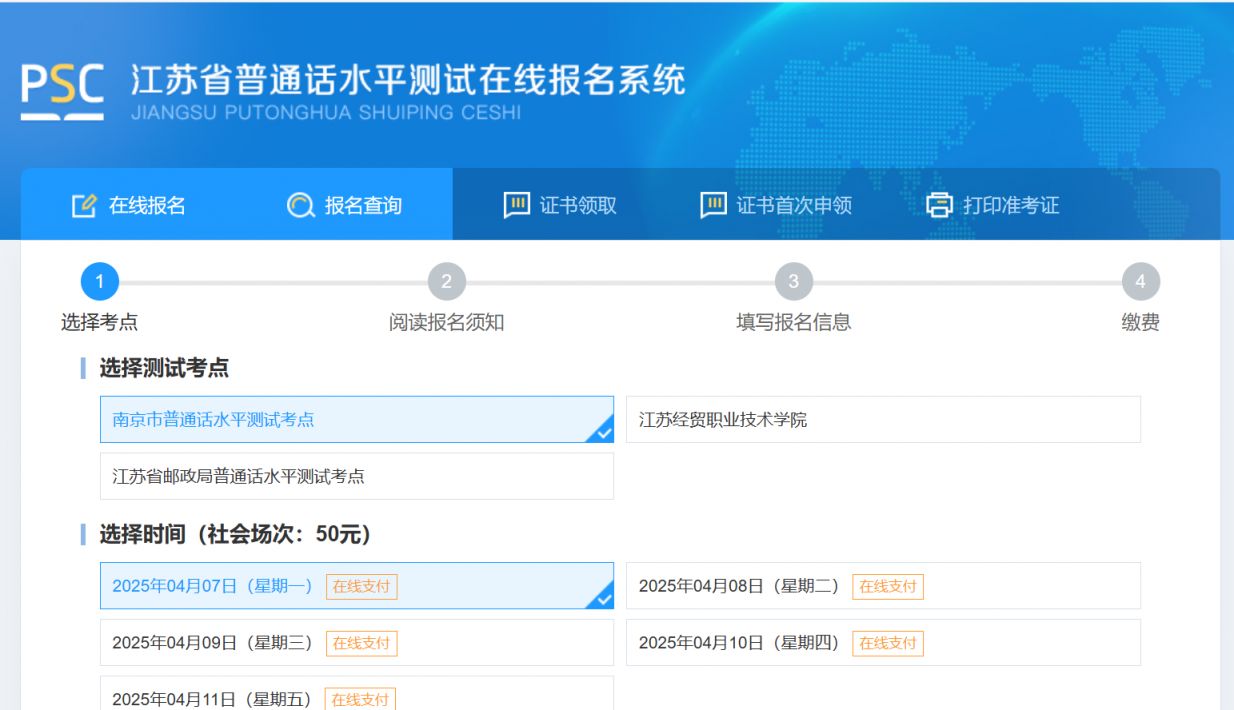Click the checkmark on 南京市 test site
The width and height of the screenshot is (1234, 710).
click(x=603, y=433)
